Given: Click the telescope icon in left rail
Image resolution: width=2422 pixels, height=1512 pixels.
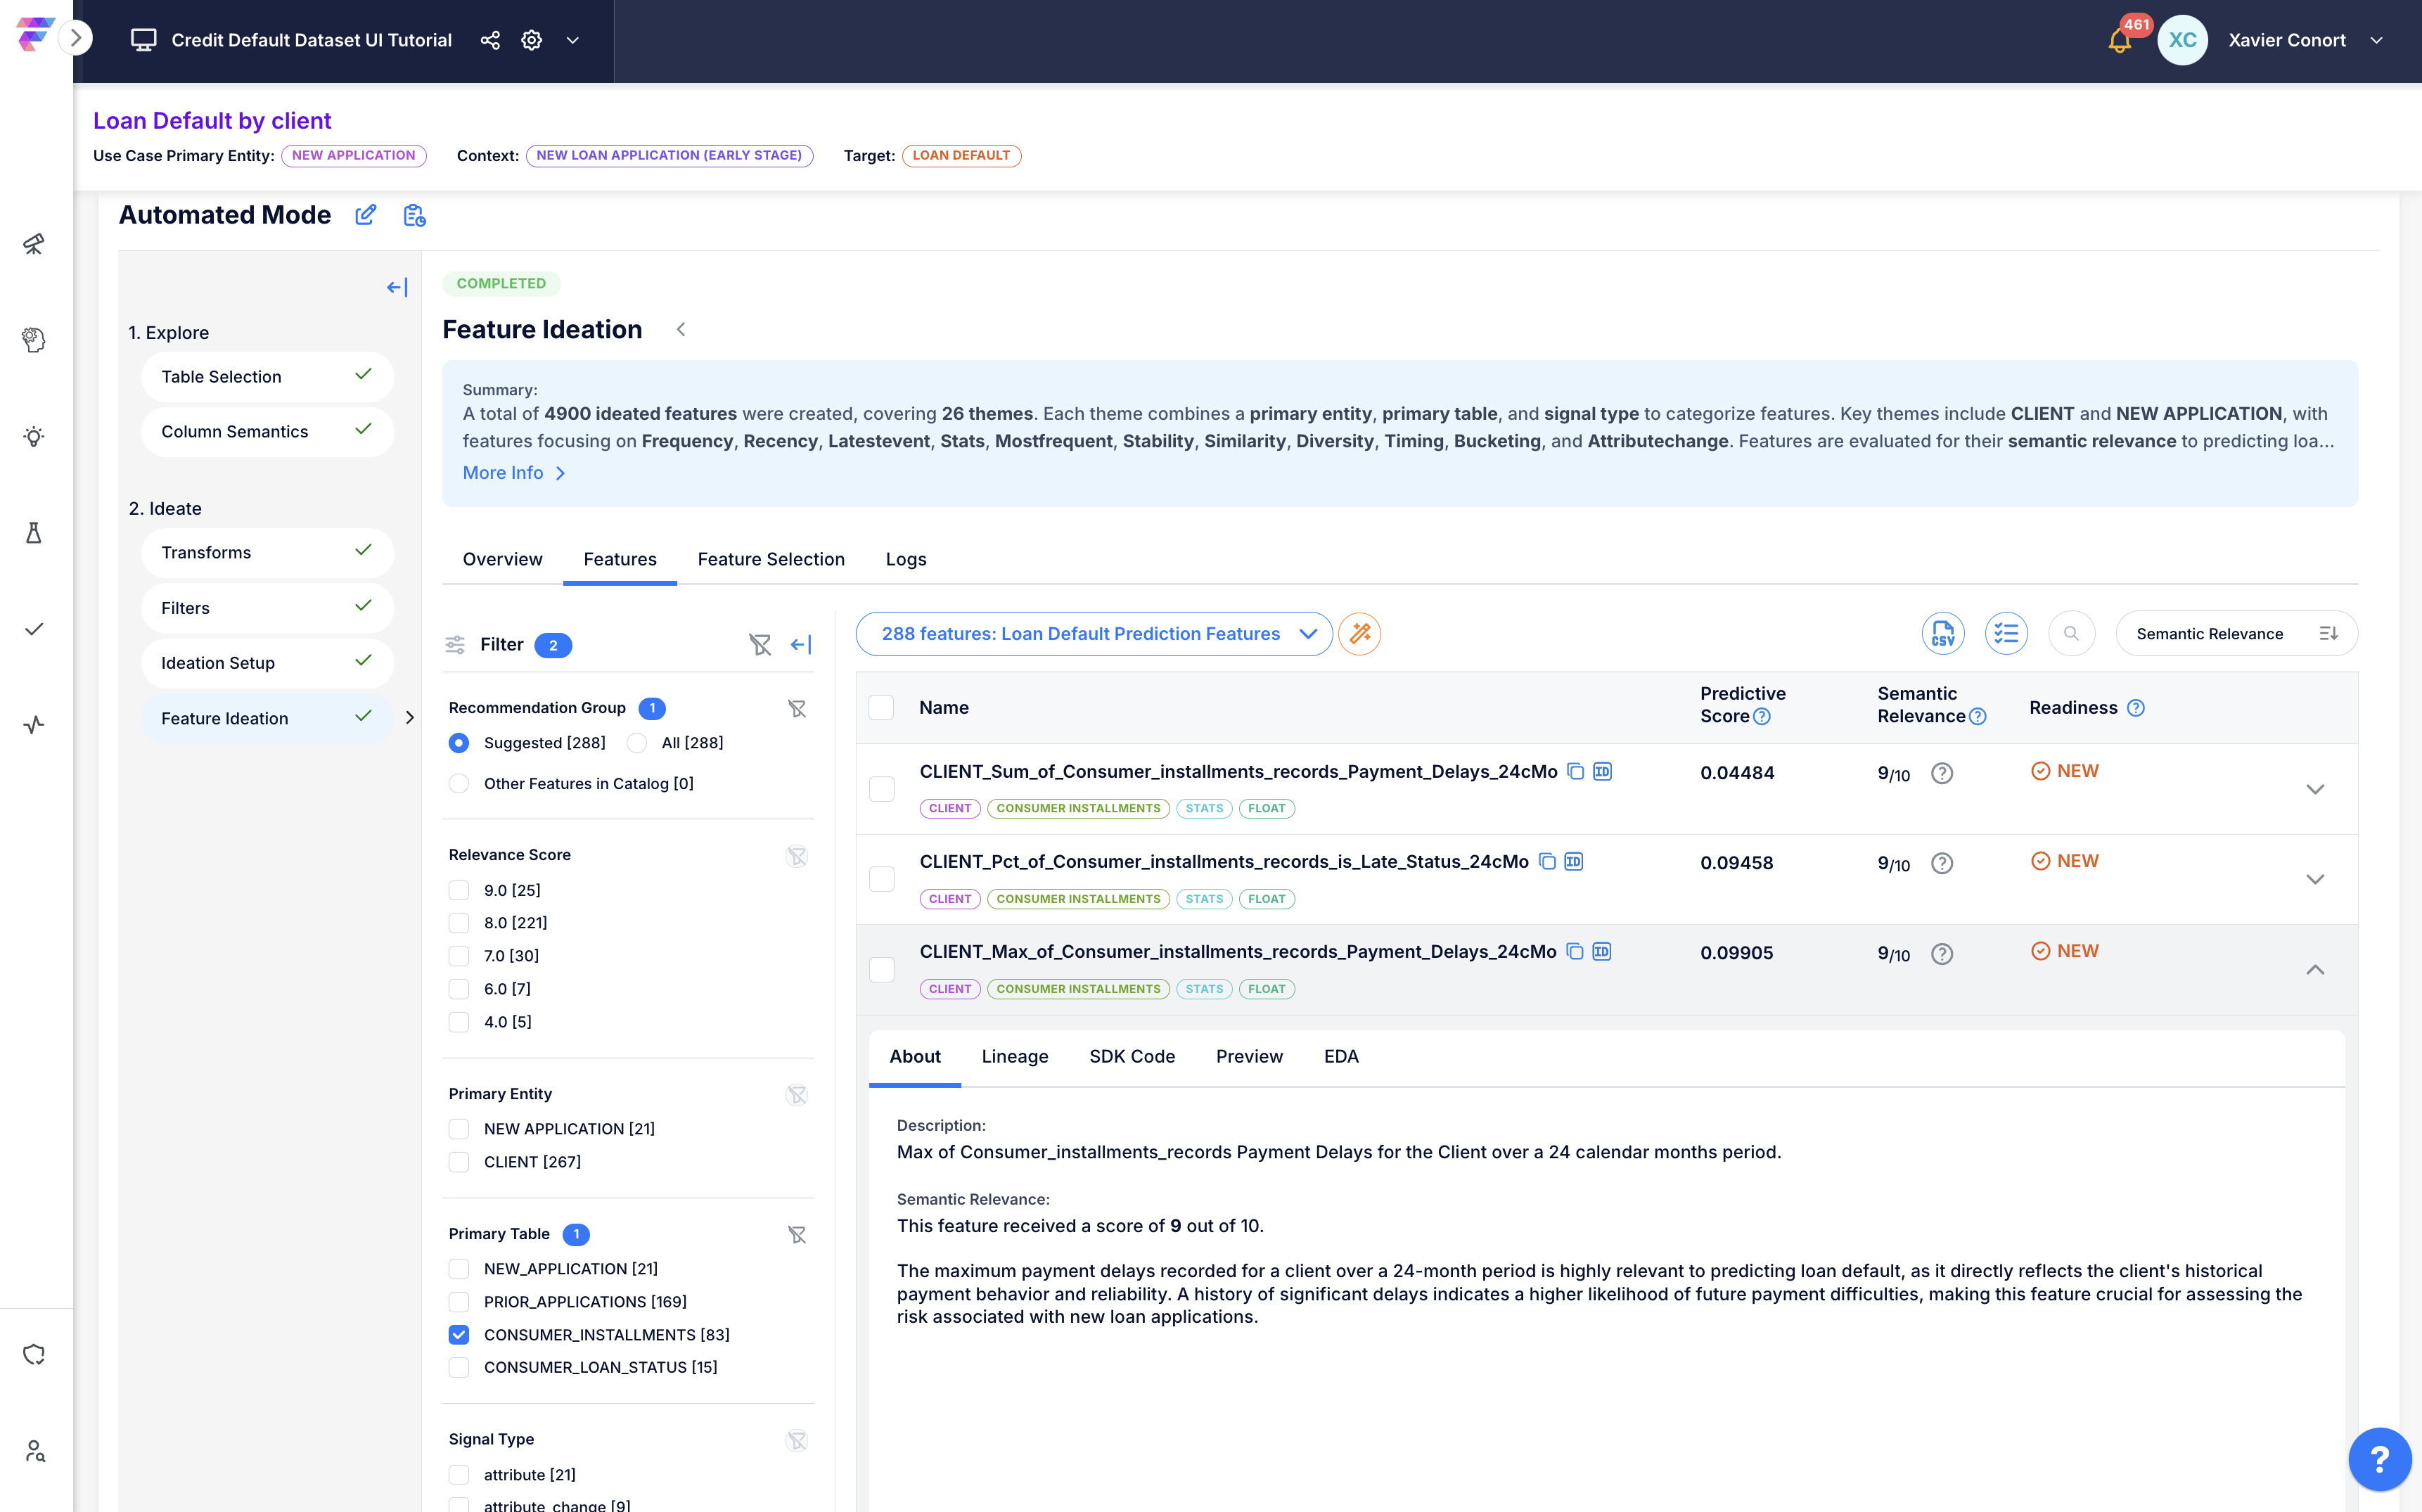Looking at the screenshot, I should [x=34, y=244].
